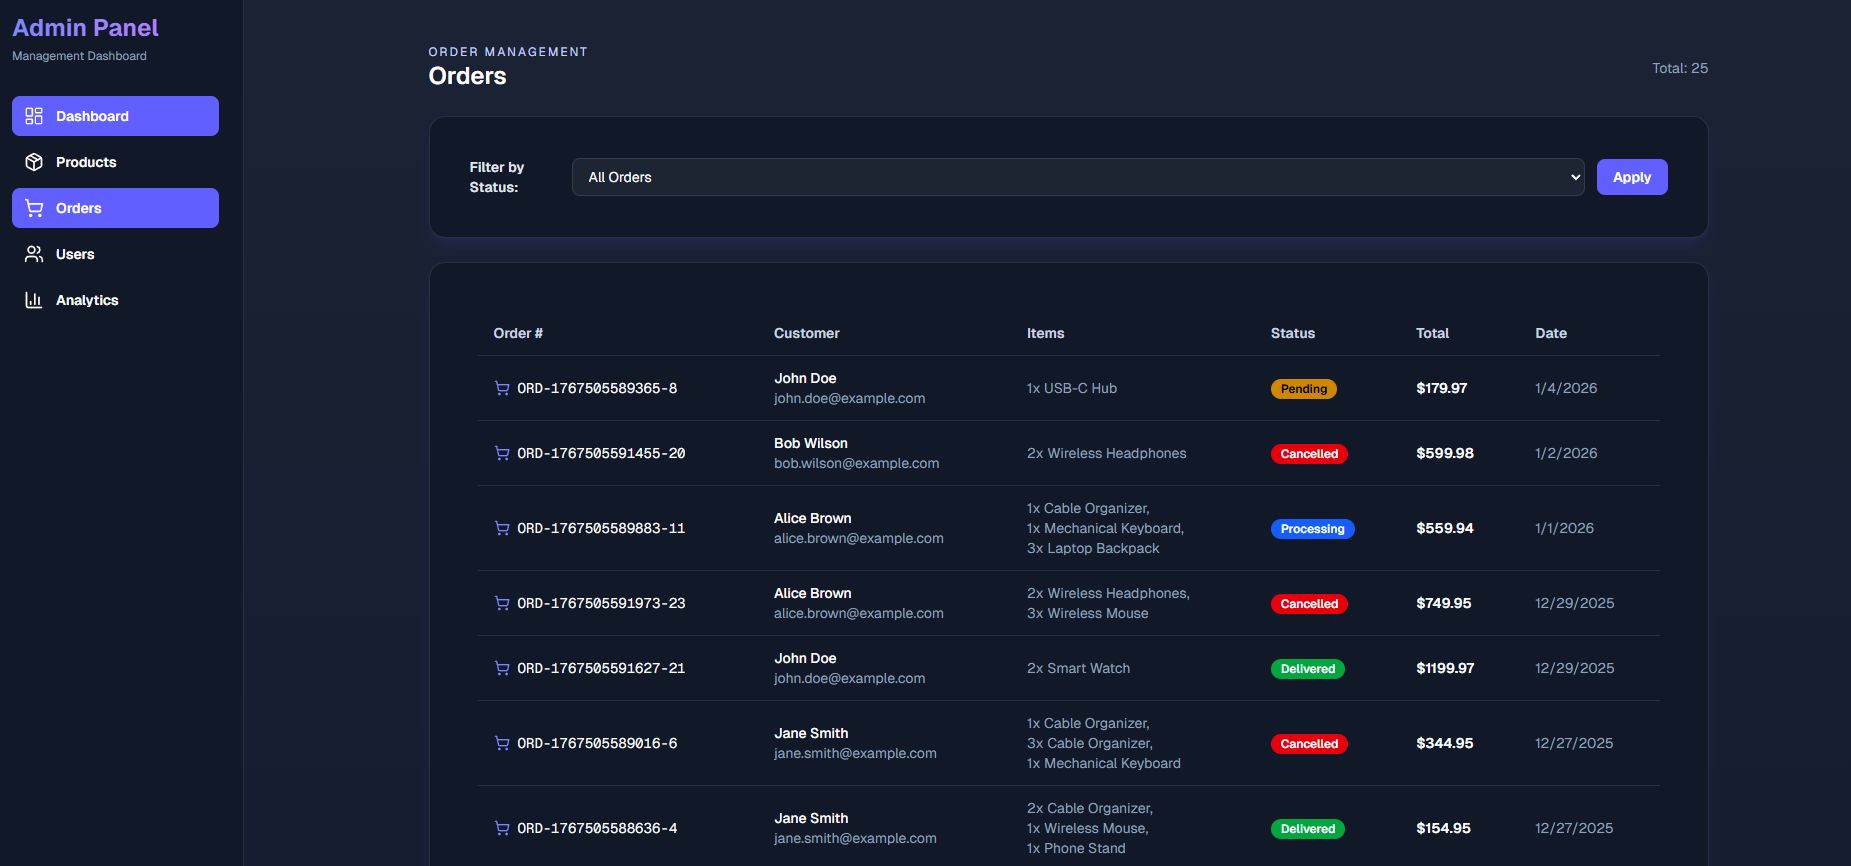Click the Products box icon

[34, 162]
